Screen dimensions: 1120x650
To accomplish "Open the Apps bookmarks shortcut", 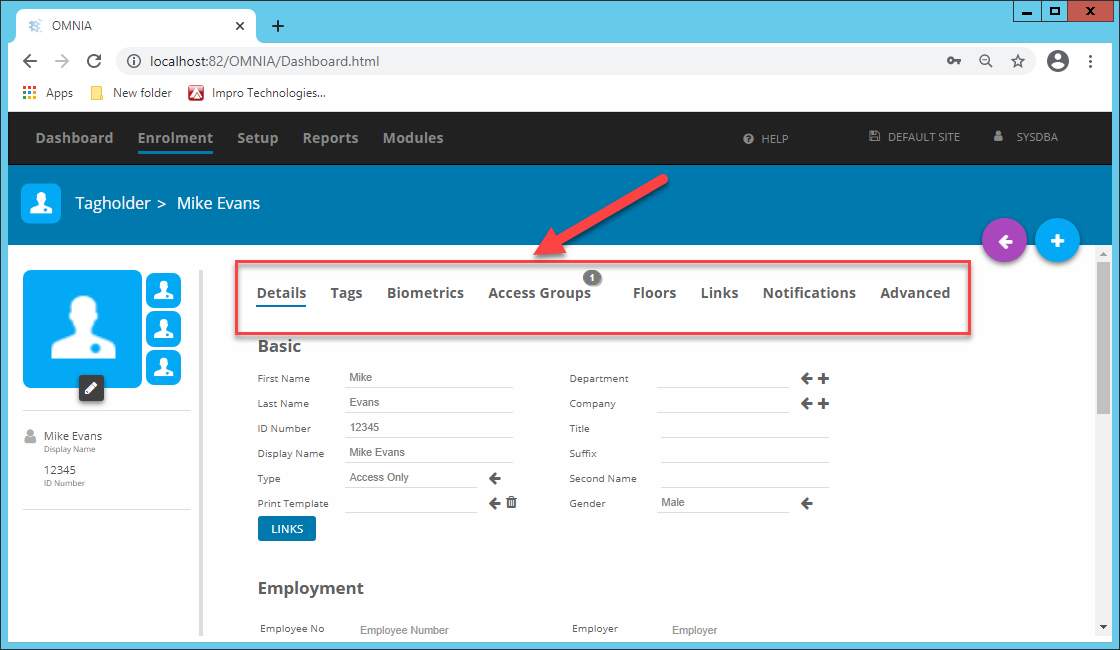I will (48, 93).
